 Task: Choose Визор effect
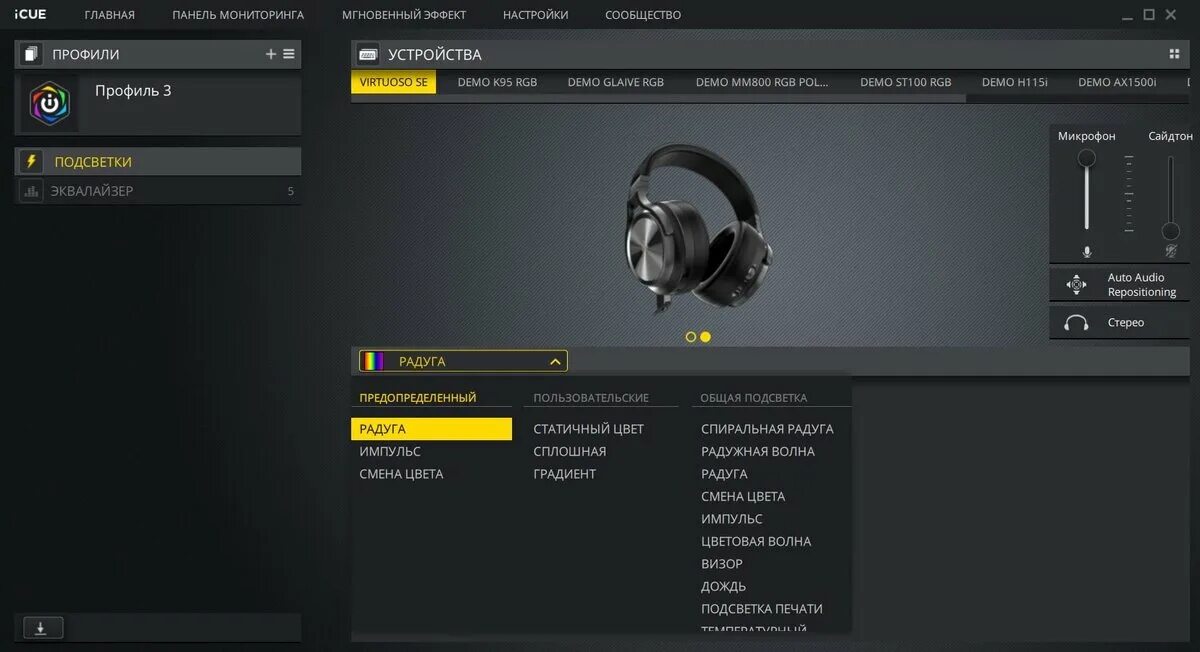tap(722, 564)
